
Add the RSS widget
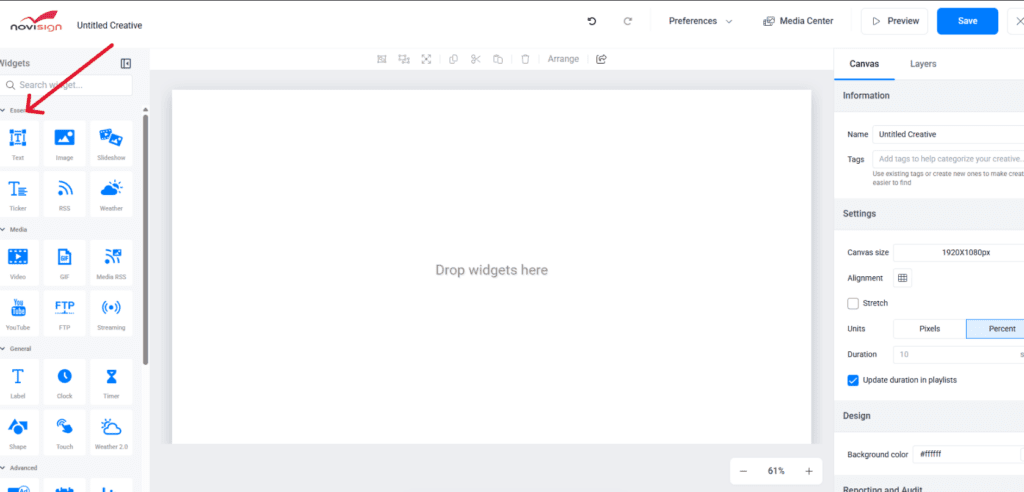pyautogui.click(x=65, y=194)
